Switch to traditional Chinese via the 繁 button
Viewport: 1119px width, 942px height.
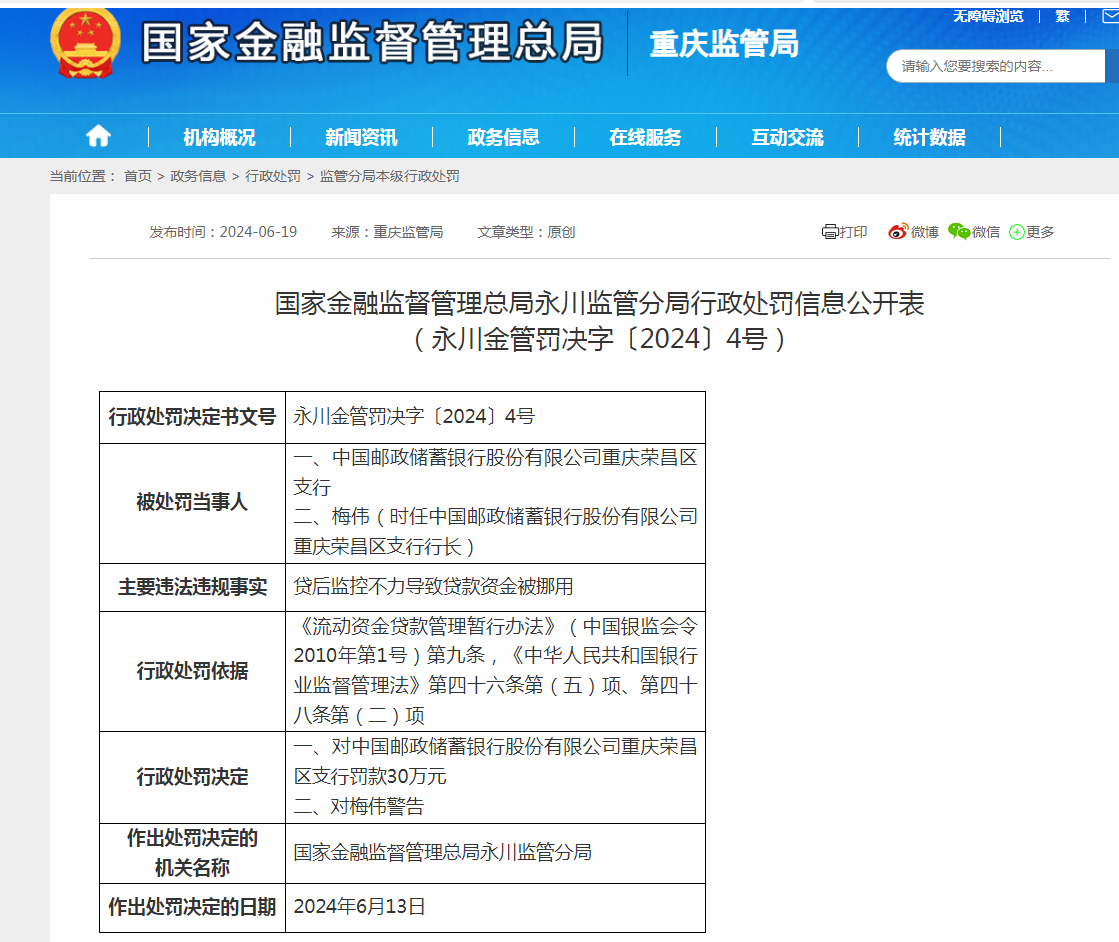click(1062, 16)
